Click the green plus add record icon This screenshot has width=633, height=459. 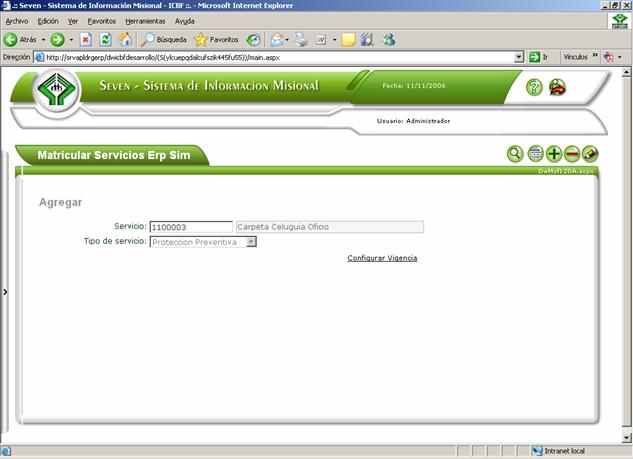[x=554, y=154]
